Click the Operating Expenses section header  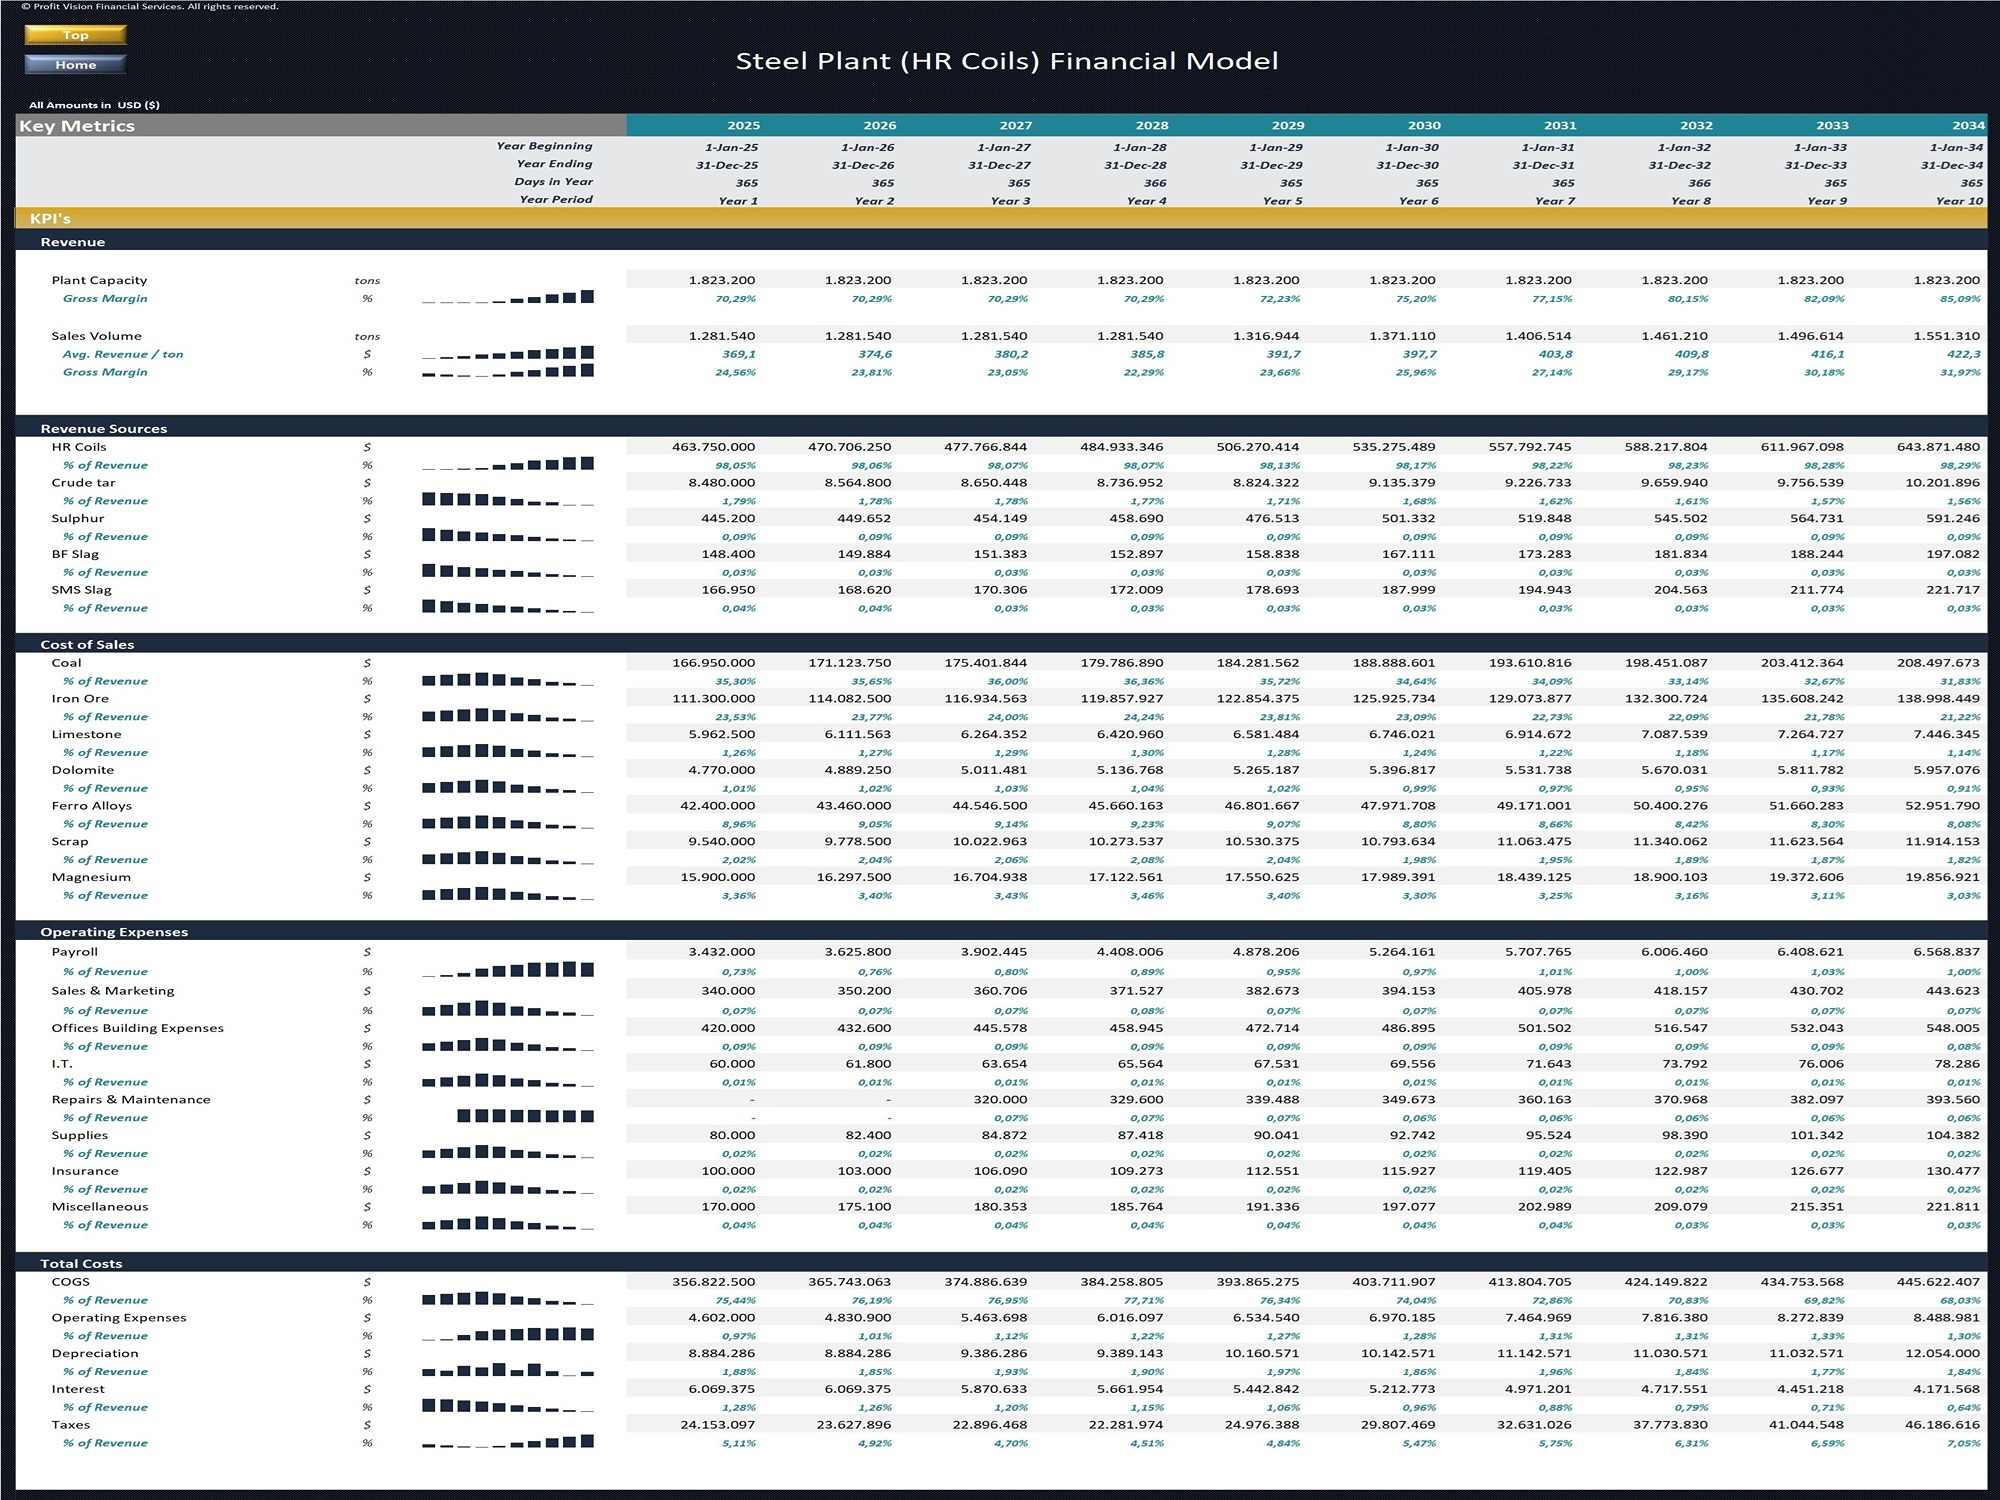(x=114, y=932)
